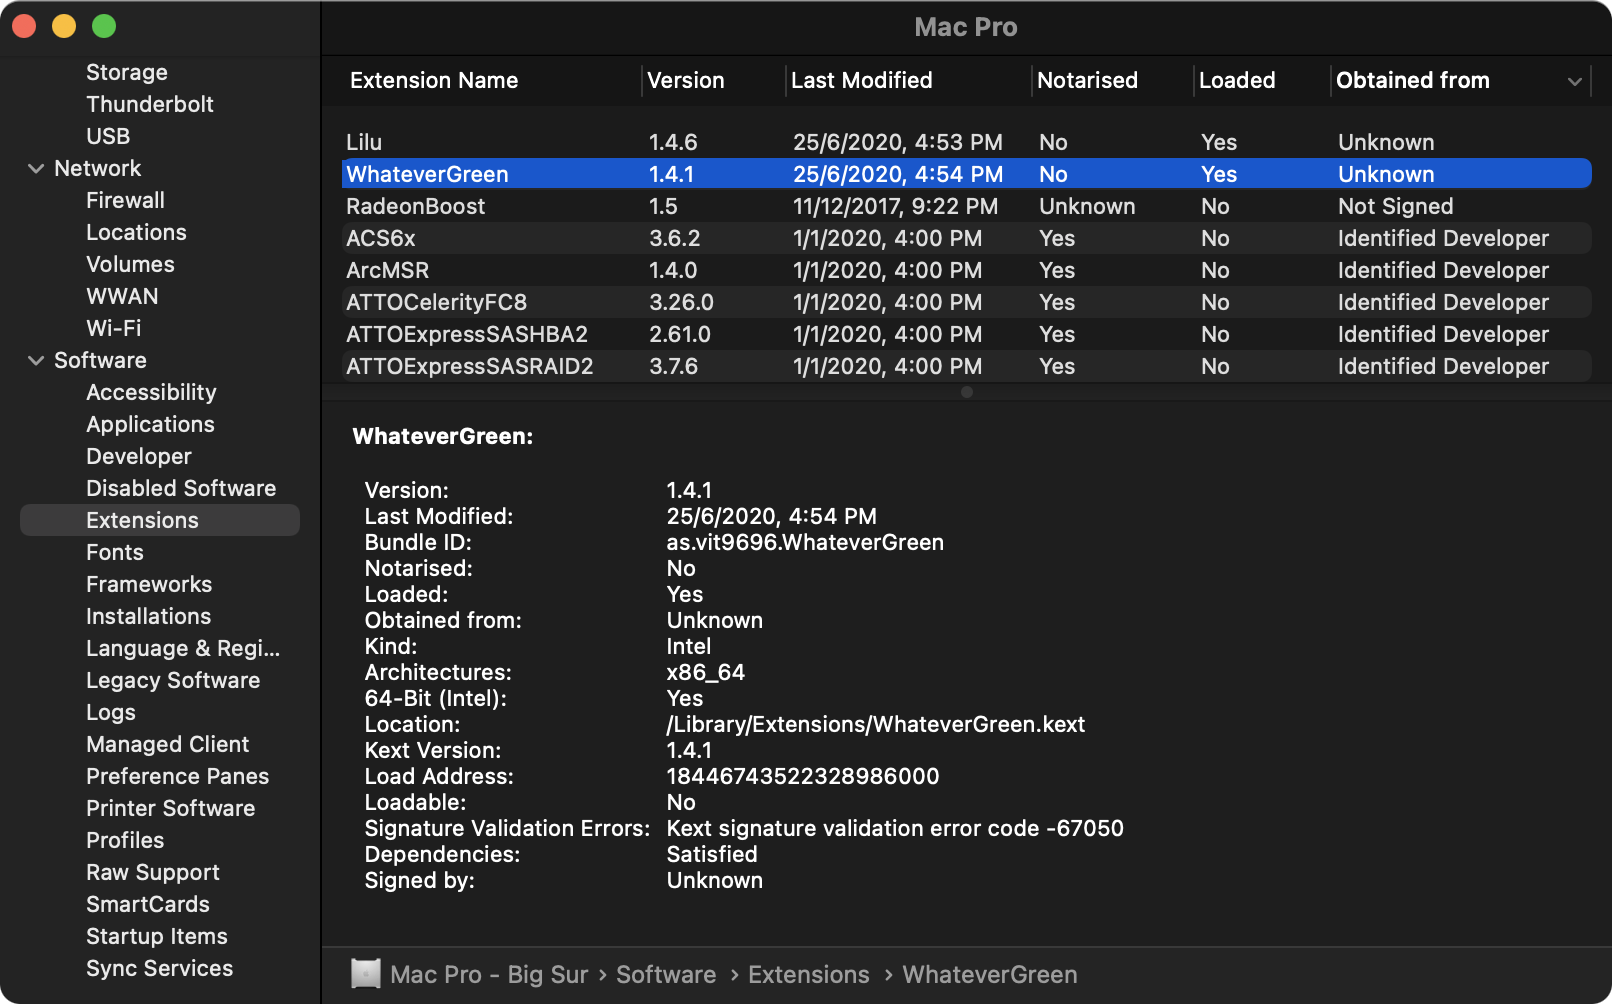The image size is (1612, 1004).
Task: Select the Software category in sidebar
Action: [x=100, y=360]
